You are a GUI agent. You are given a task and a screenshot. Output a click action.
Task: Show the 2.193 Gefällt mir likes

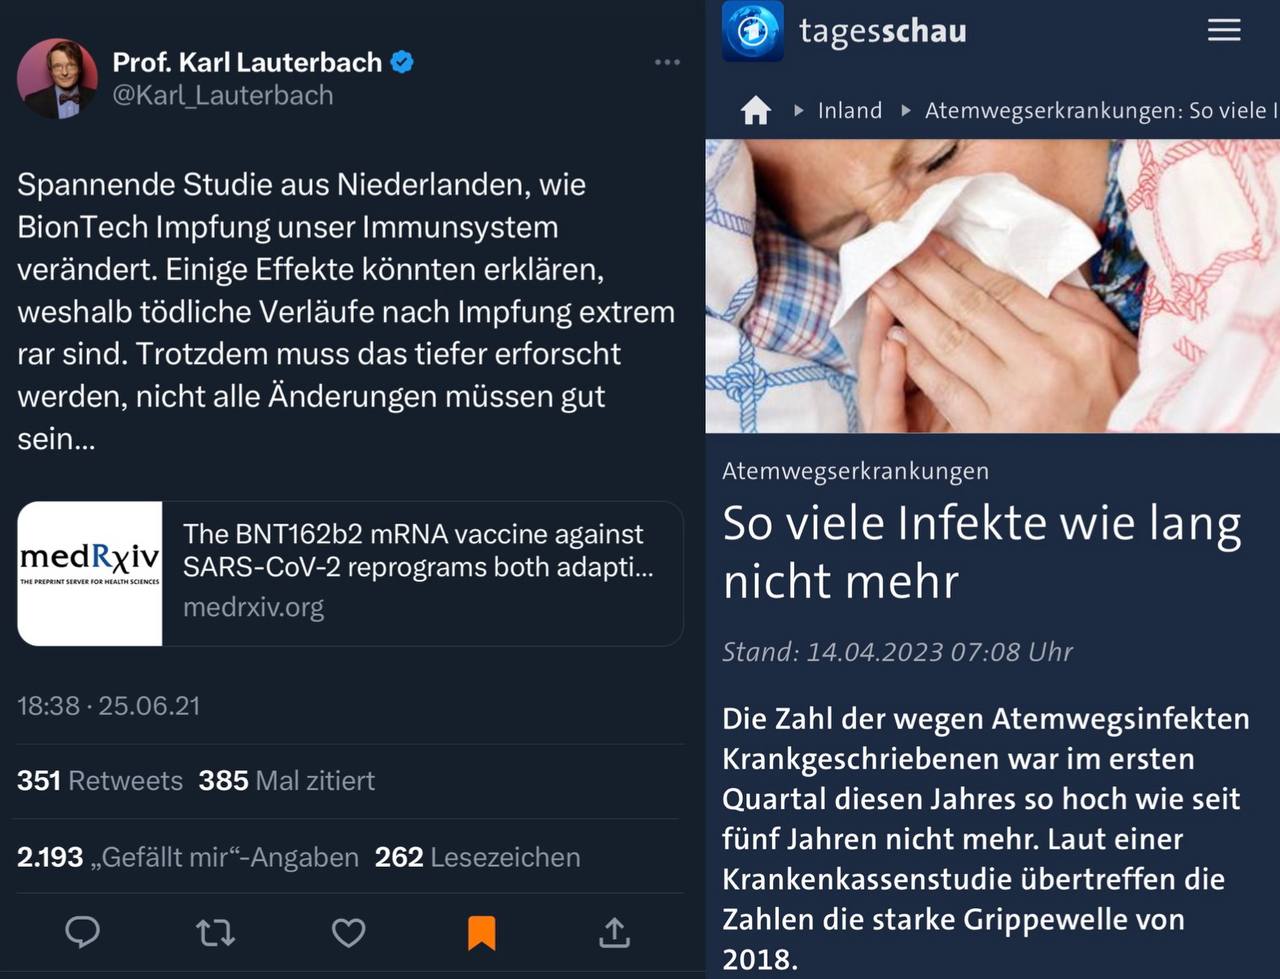pyautogui.click(x=188, y=857)
